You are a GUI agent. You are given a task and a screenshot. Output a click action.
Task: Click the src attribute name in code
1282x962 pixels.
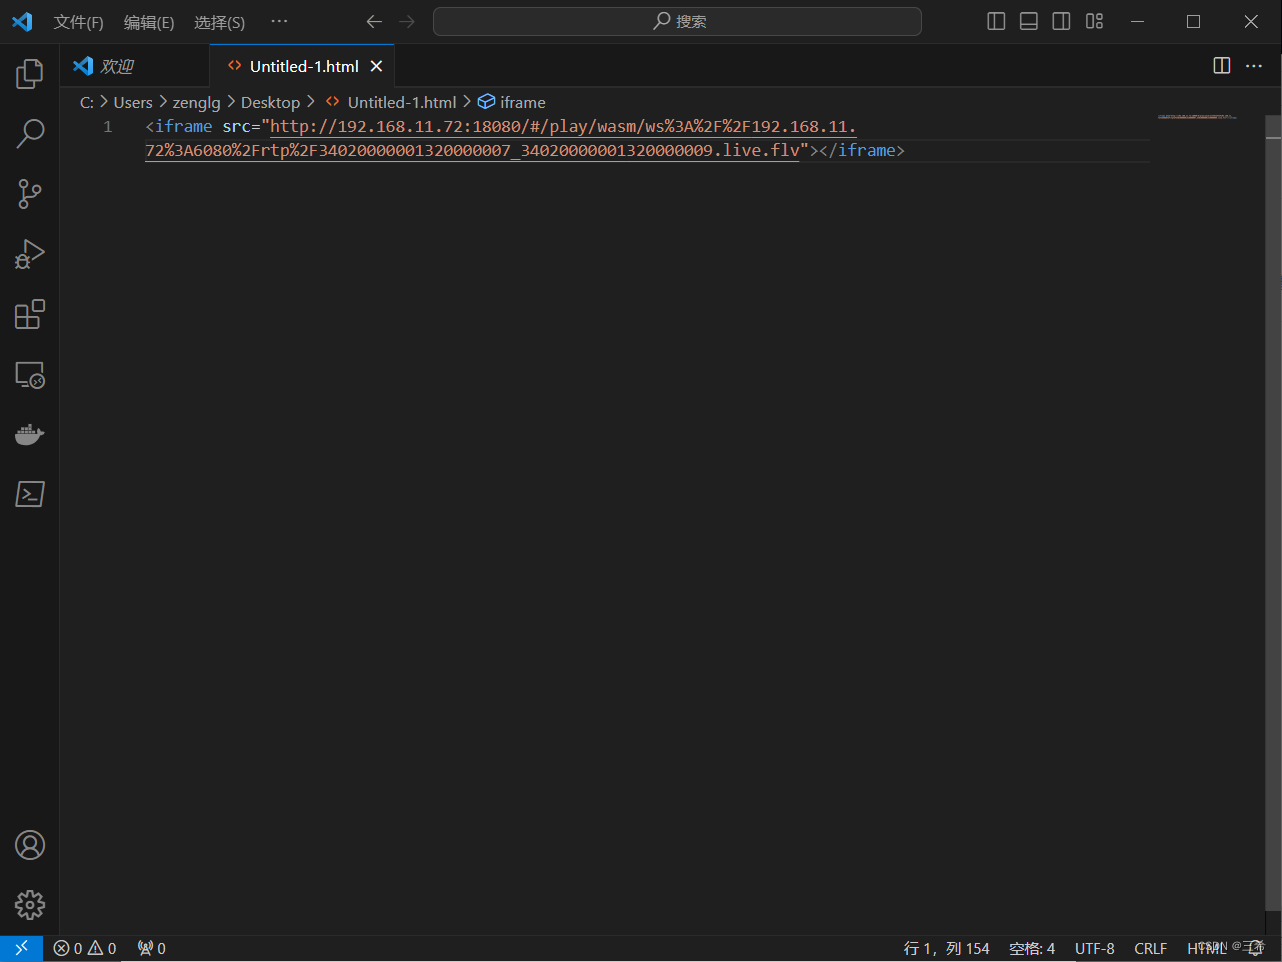click(236, 127)
